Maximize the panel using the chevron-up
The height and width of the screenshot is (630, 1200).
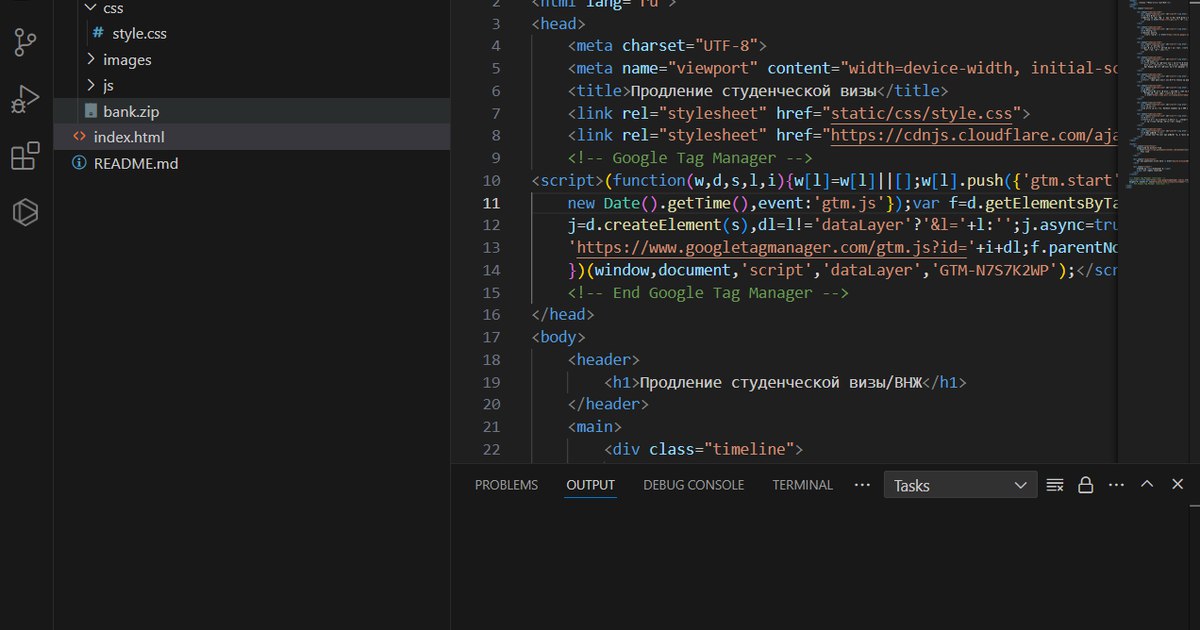(x=1147, y=485)
